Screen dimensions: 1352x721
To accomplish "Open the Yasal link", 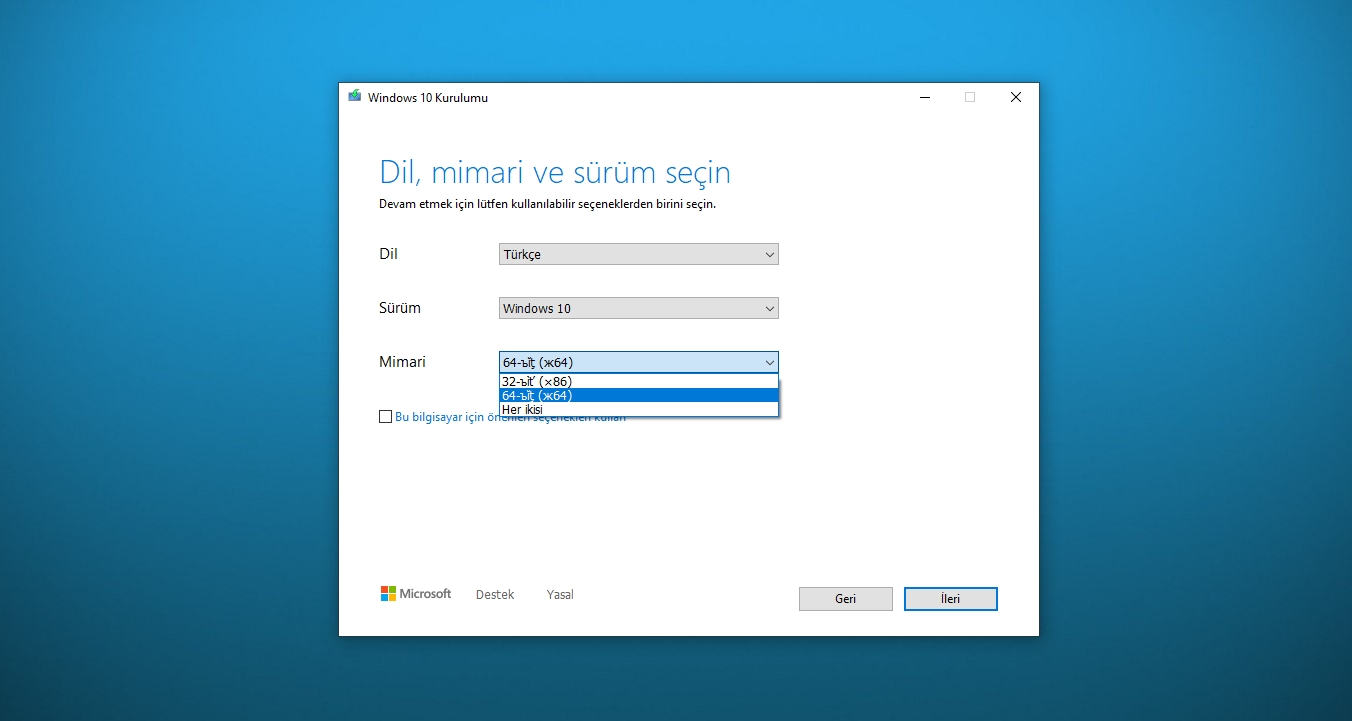I will coord(560,595).
